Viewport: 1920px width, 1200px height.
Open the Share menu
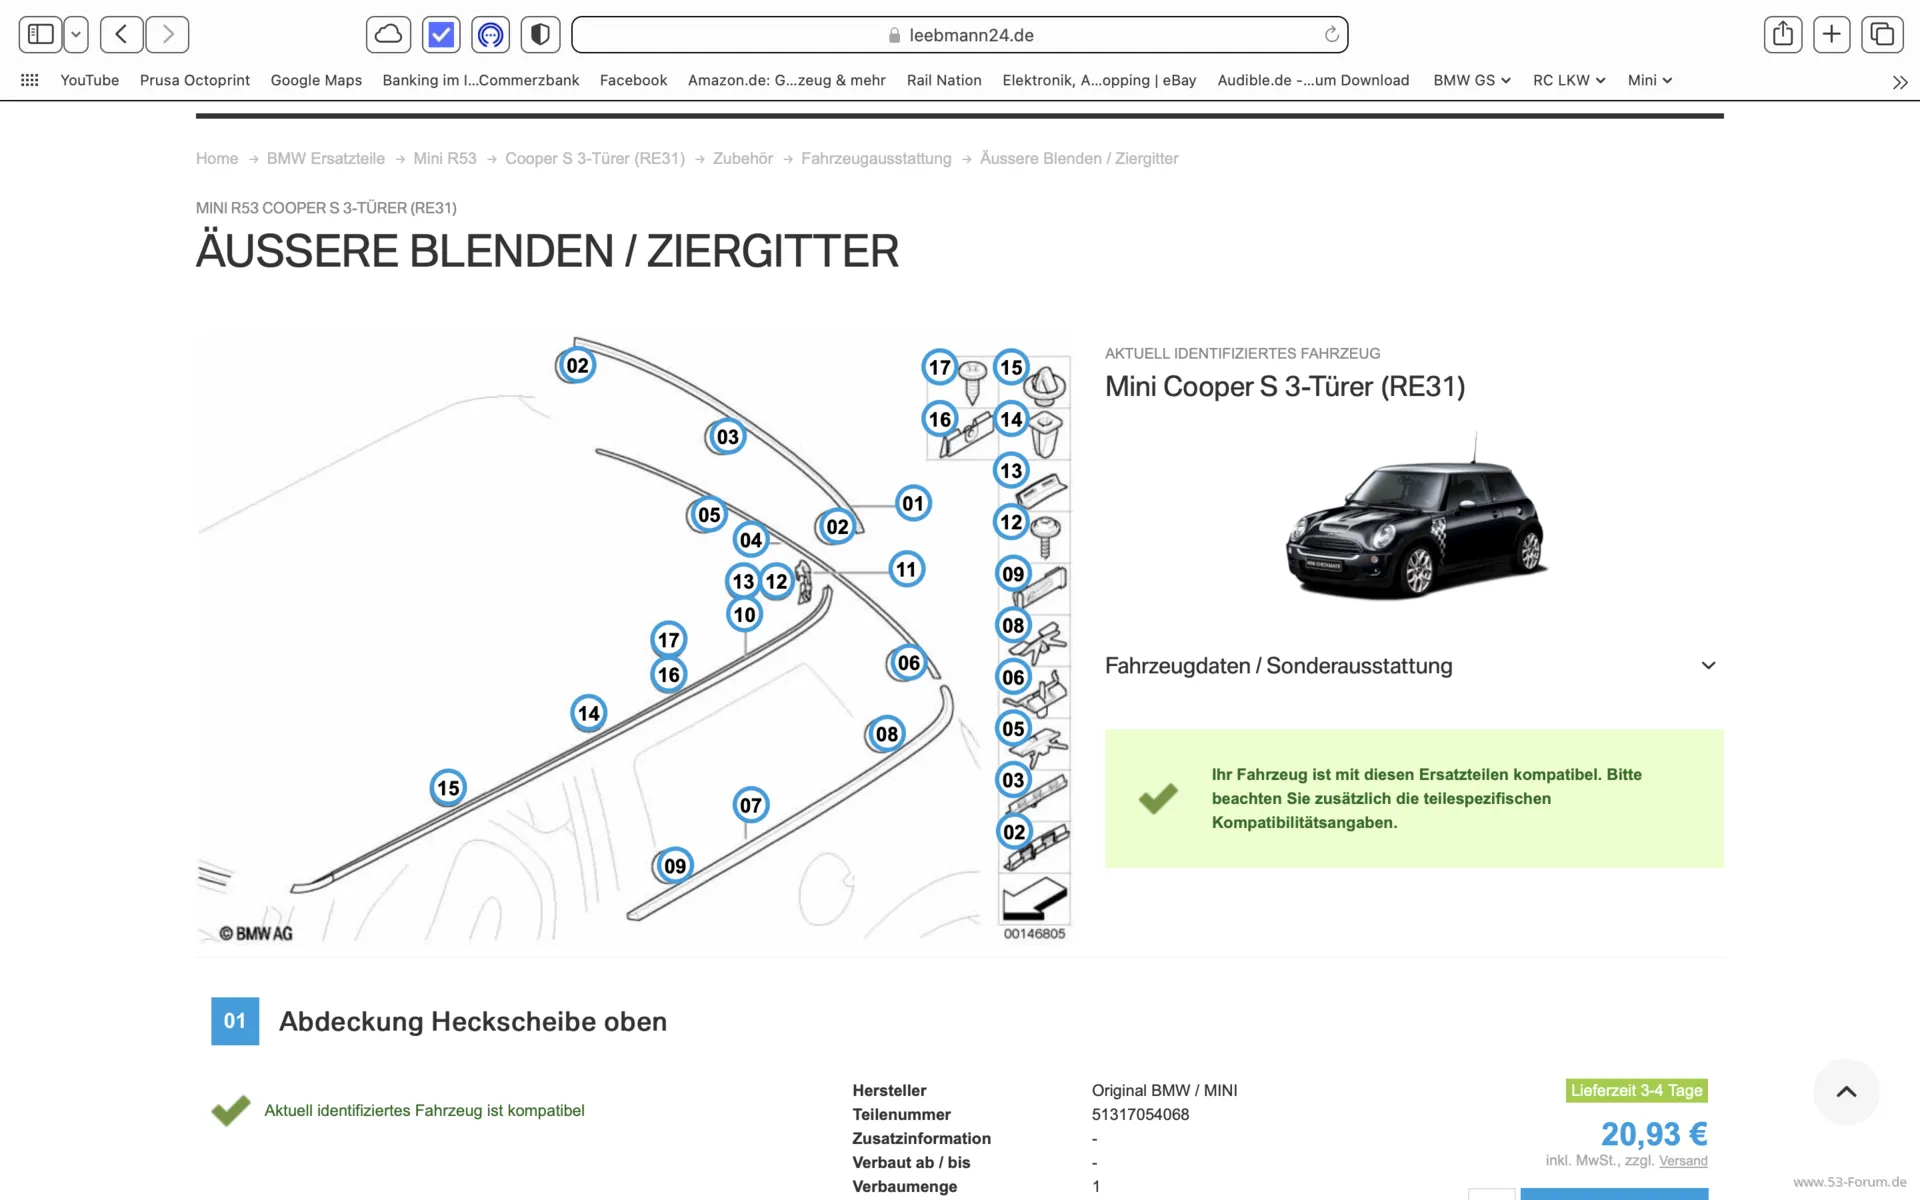(1783, 35)
